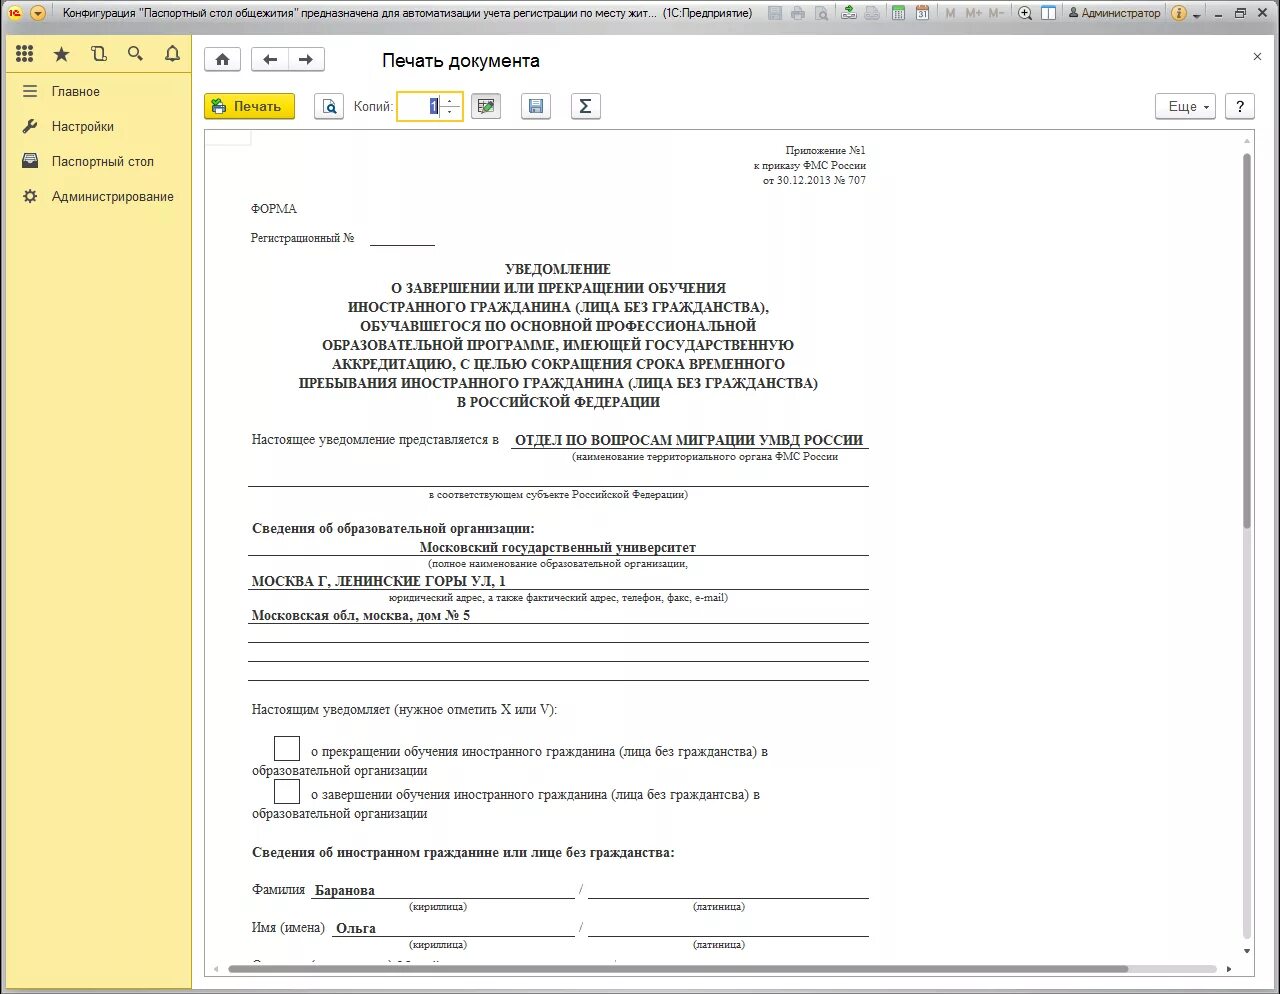Decrease the copies count with the down arrow
1280x994 pixels.
click(x=450, y=112)
